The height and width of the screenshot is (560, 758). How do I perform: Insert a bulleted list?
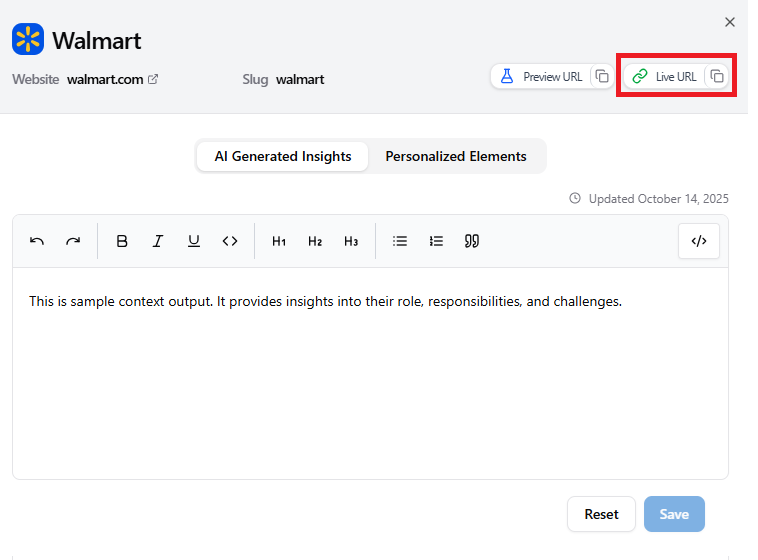(400, 241)
